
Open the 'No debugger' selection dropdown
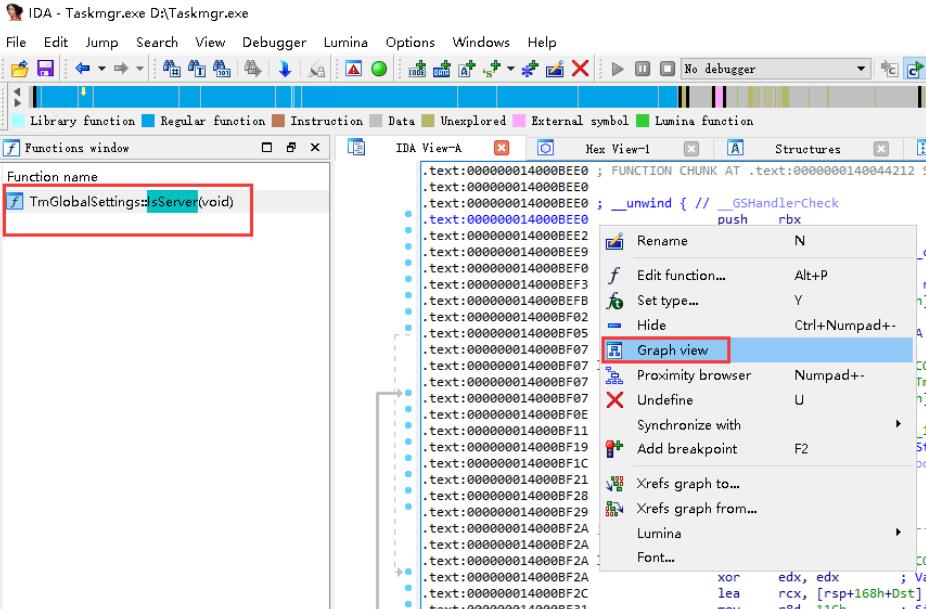pos(776,69)
